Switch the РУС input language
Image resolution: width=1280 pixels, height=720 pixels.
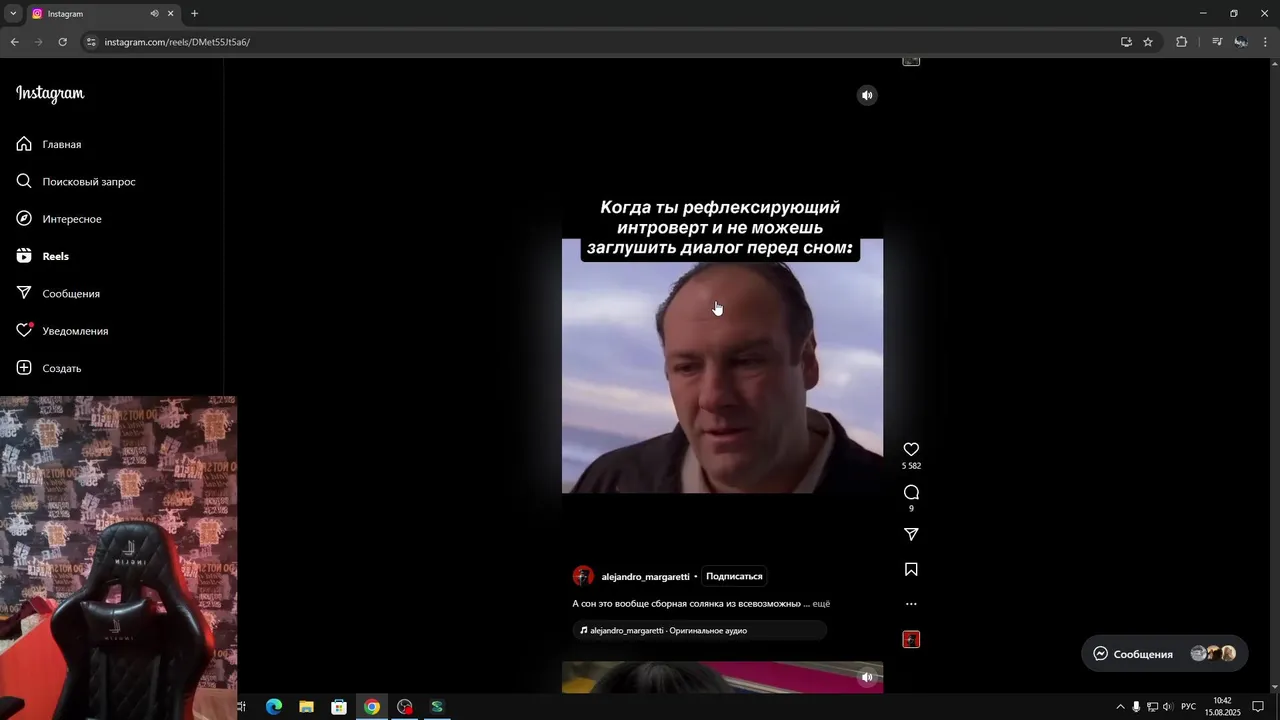(x=1188, y=706)
